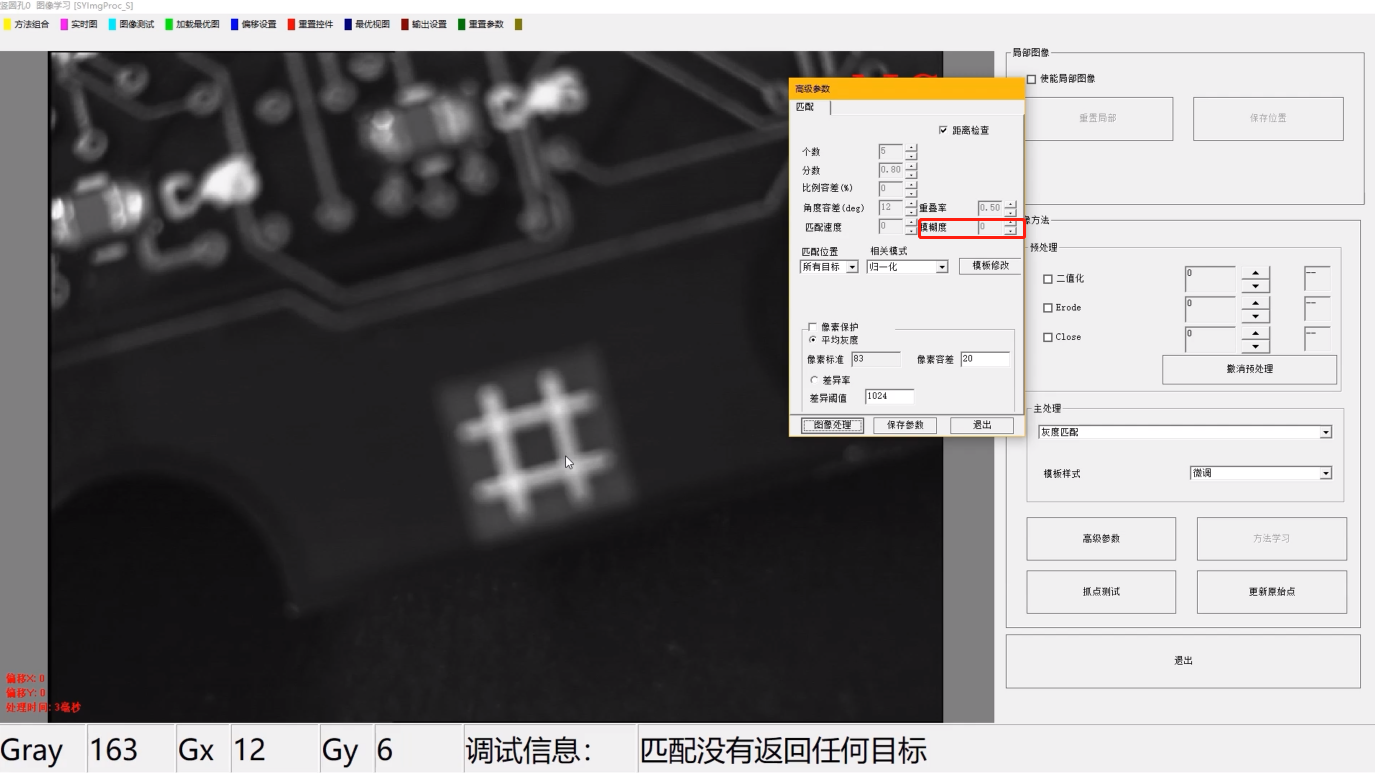The height and width of the screenshot is (773, 1375).
Task: Click the 保存参数 button
Action: coord(905,425)
